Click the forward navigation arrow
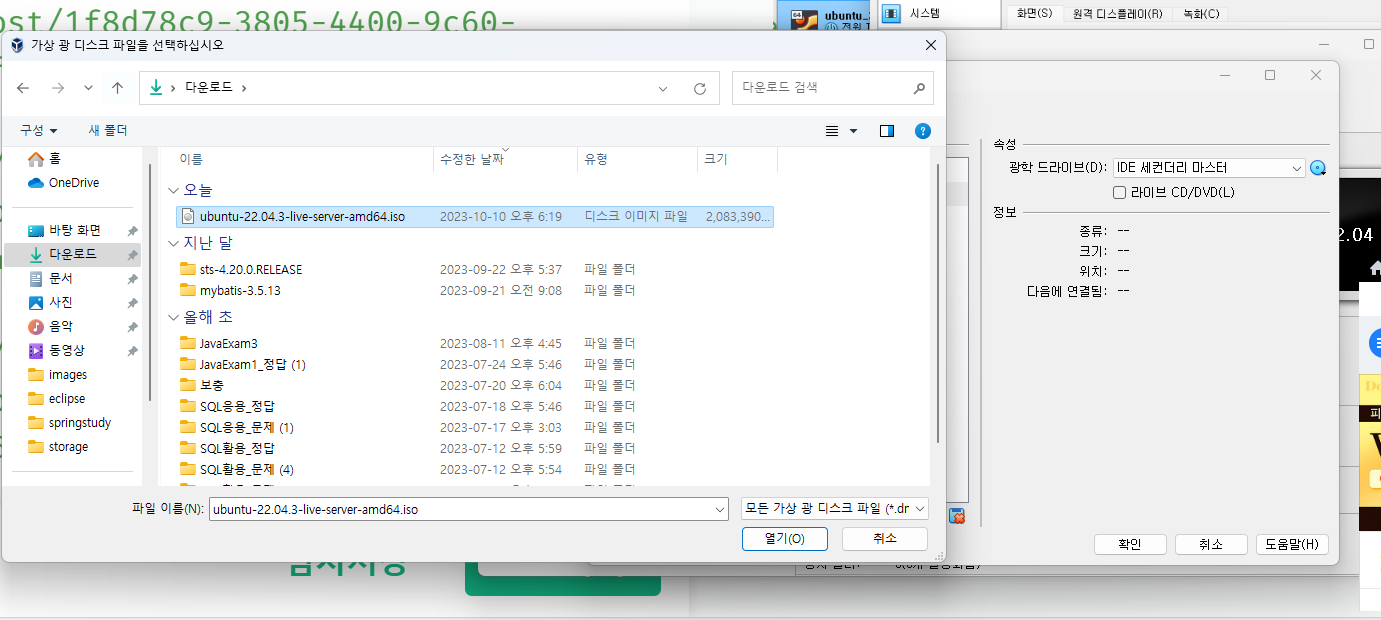The width and height of the screenshot is (1381, 620). click(x=58, y=88)
